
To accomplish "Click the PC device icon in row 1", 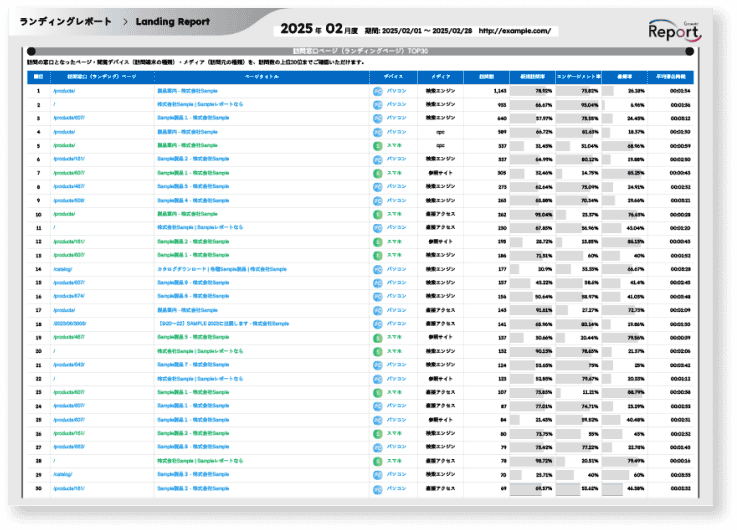I will click(377, 90).
